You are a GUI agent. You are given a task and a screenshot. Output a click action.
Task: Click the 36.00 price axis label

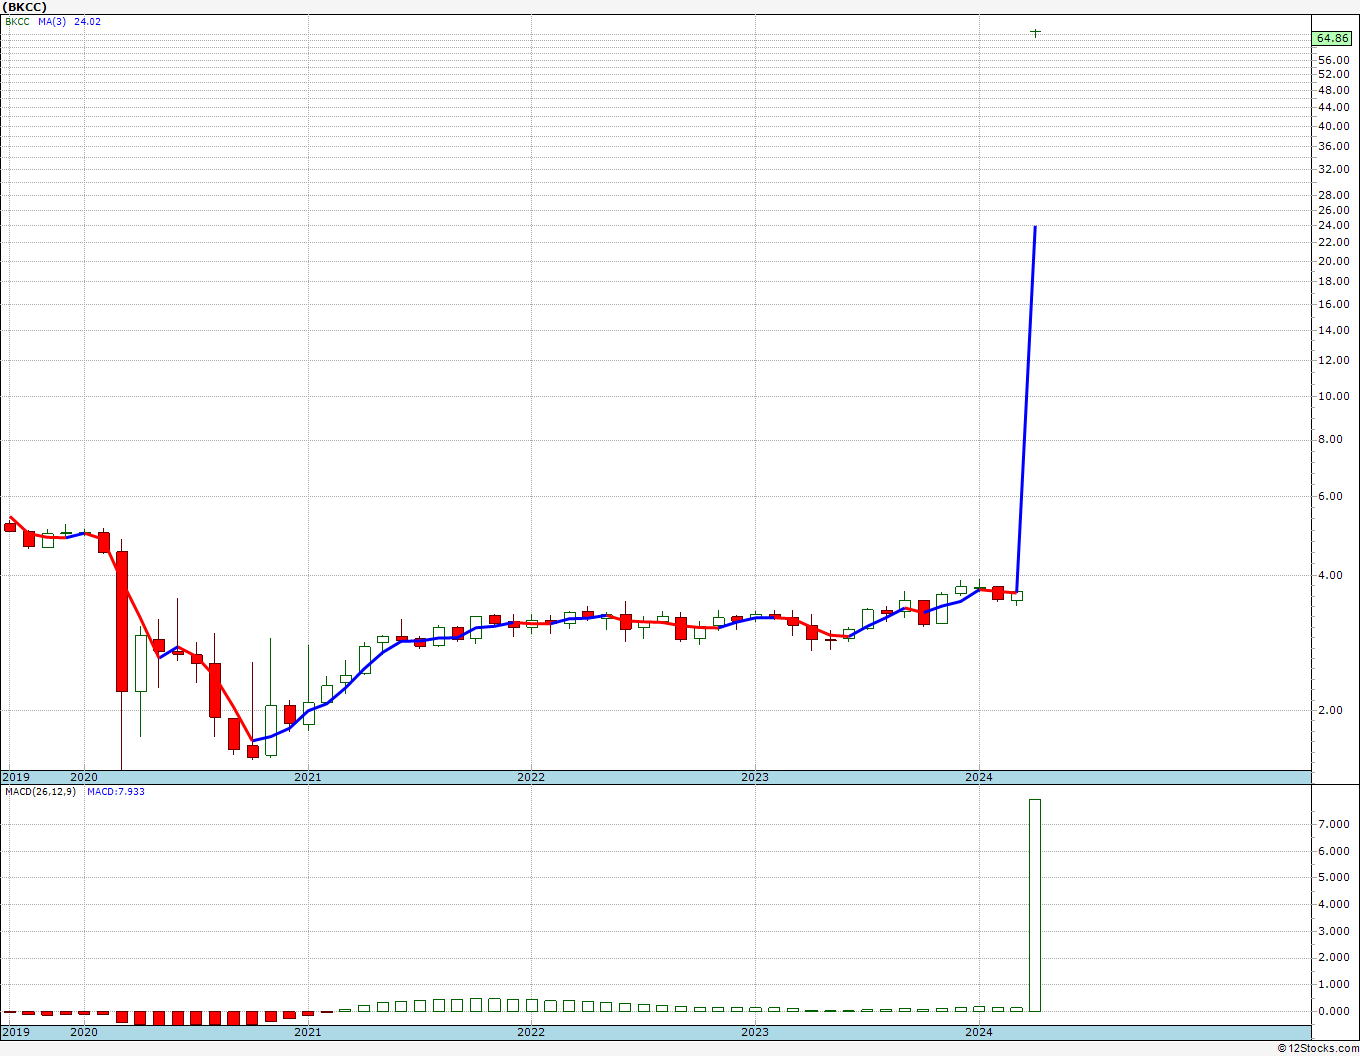1333,146
